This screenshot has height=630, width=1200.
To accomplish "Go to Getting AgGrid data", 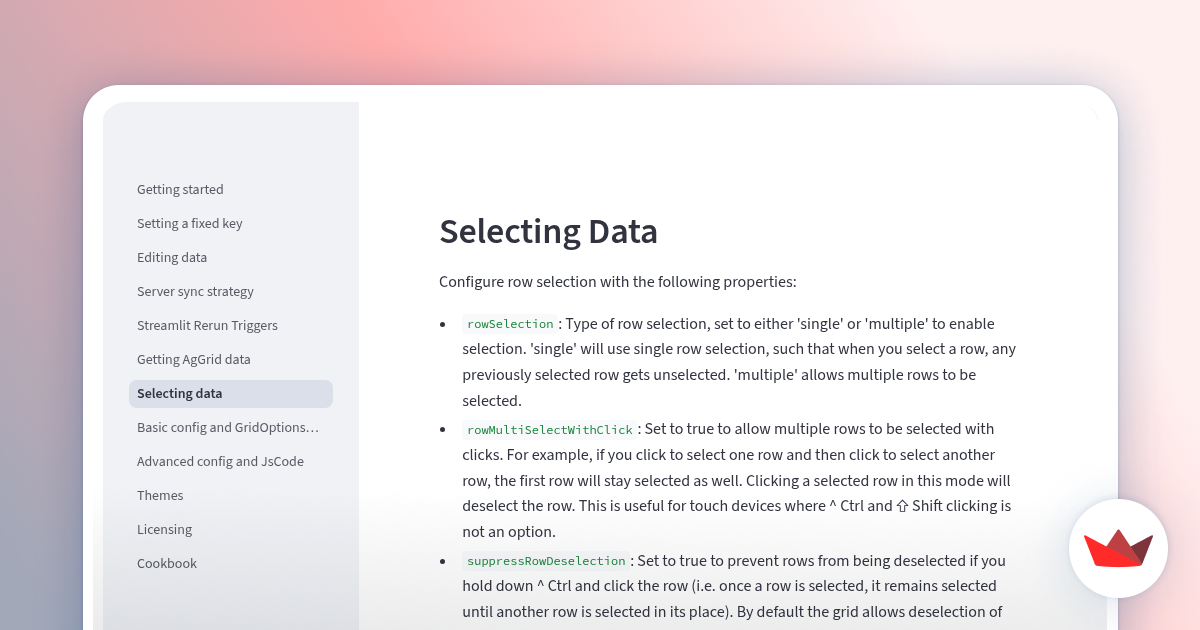I will (194, 359).
